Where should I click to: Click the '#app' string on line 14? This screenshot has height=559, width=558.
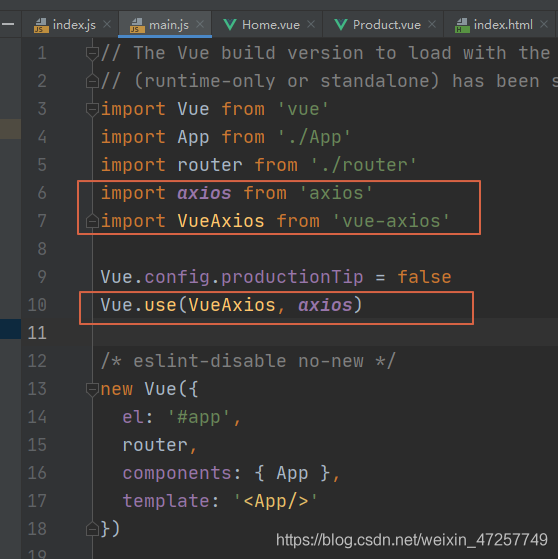pos(199,417)
